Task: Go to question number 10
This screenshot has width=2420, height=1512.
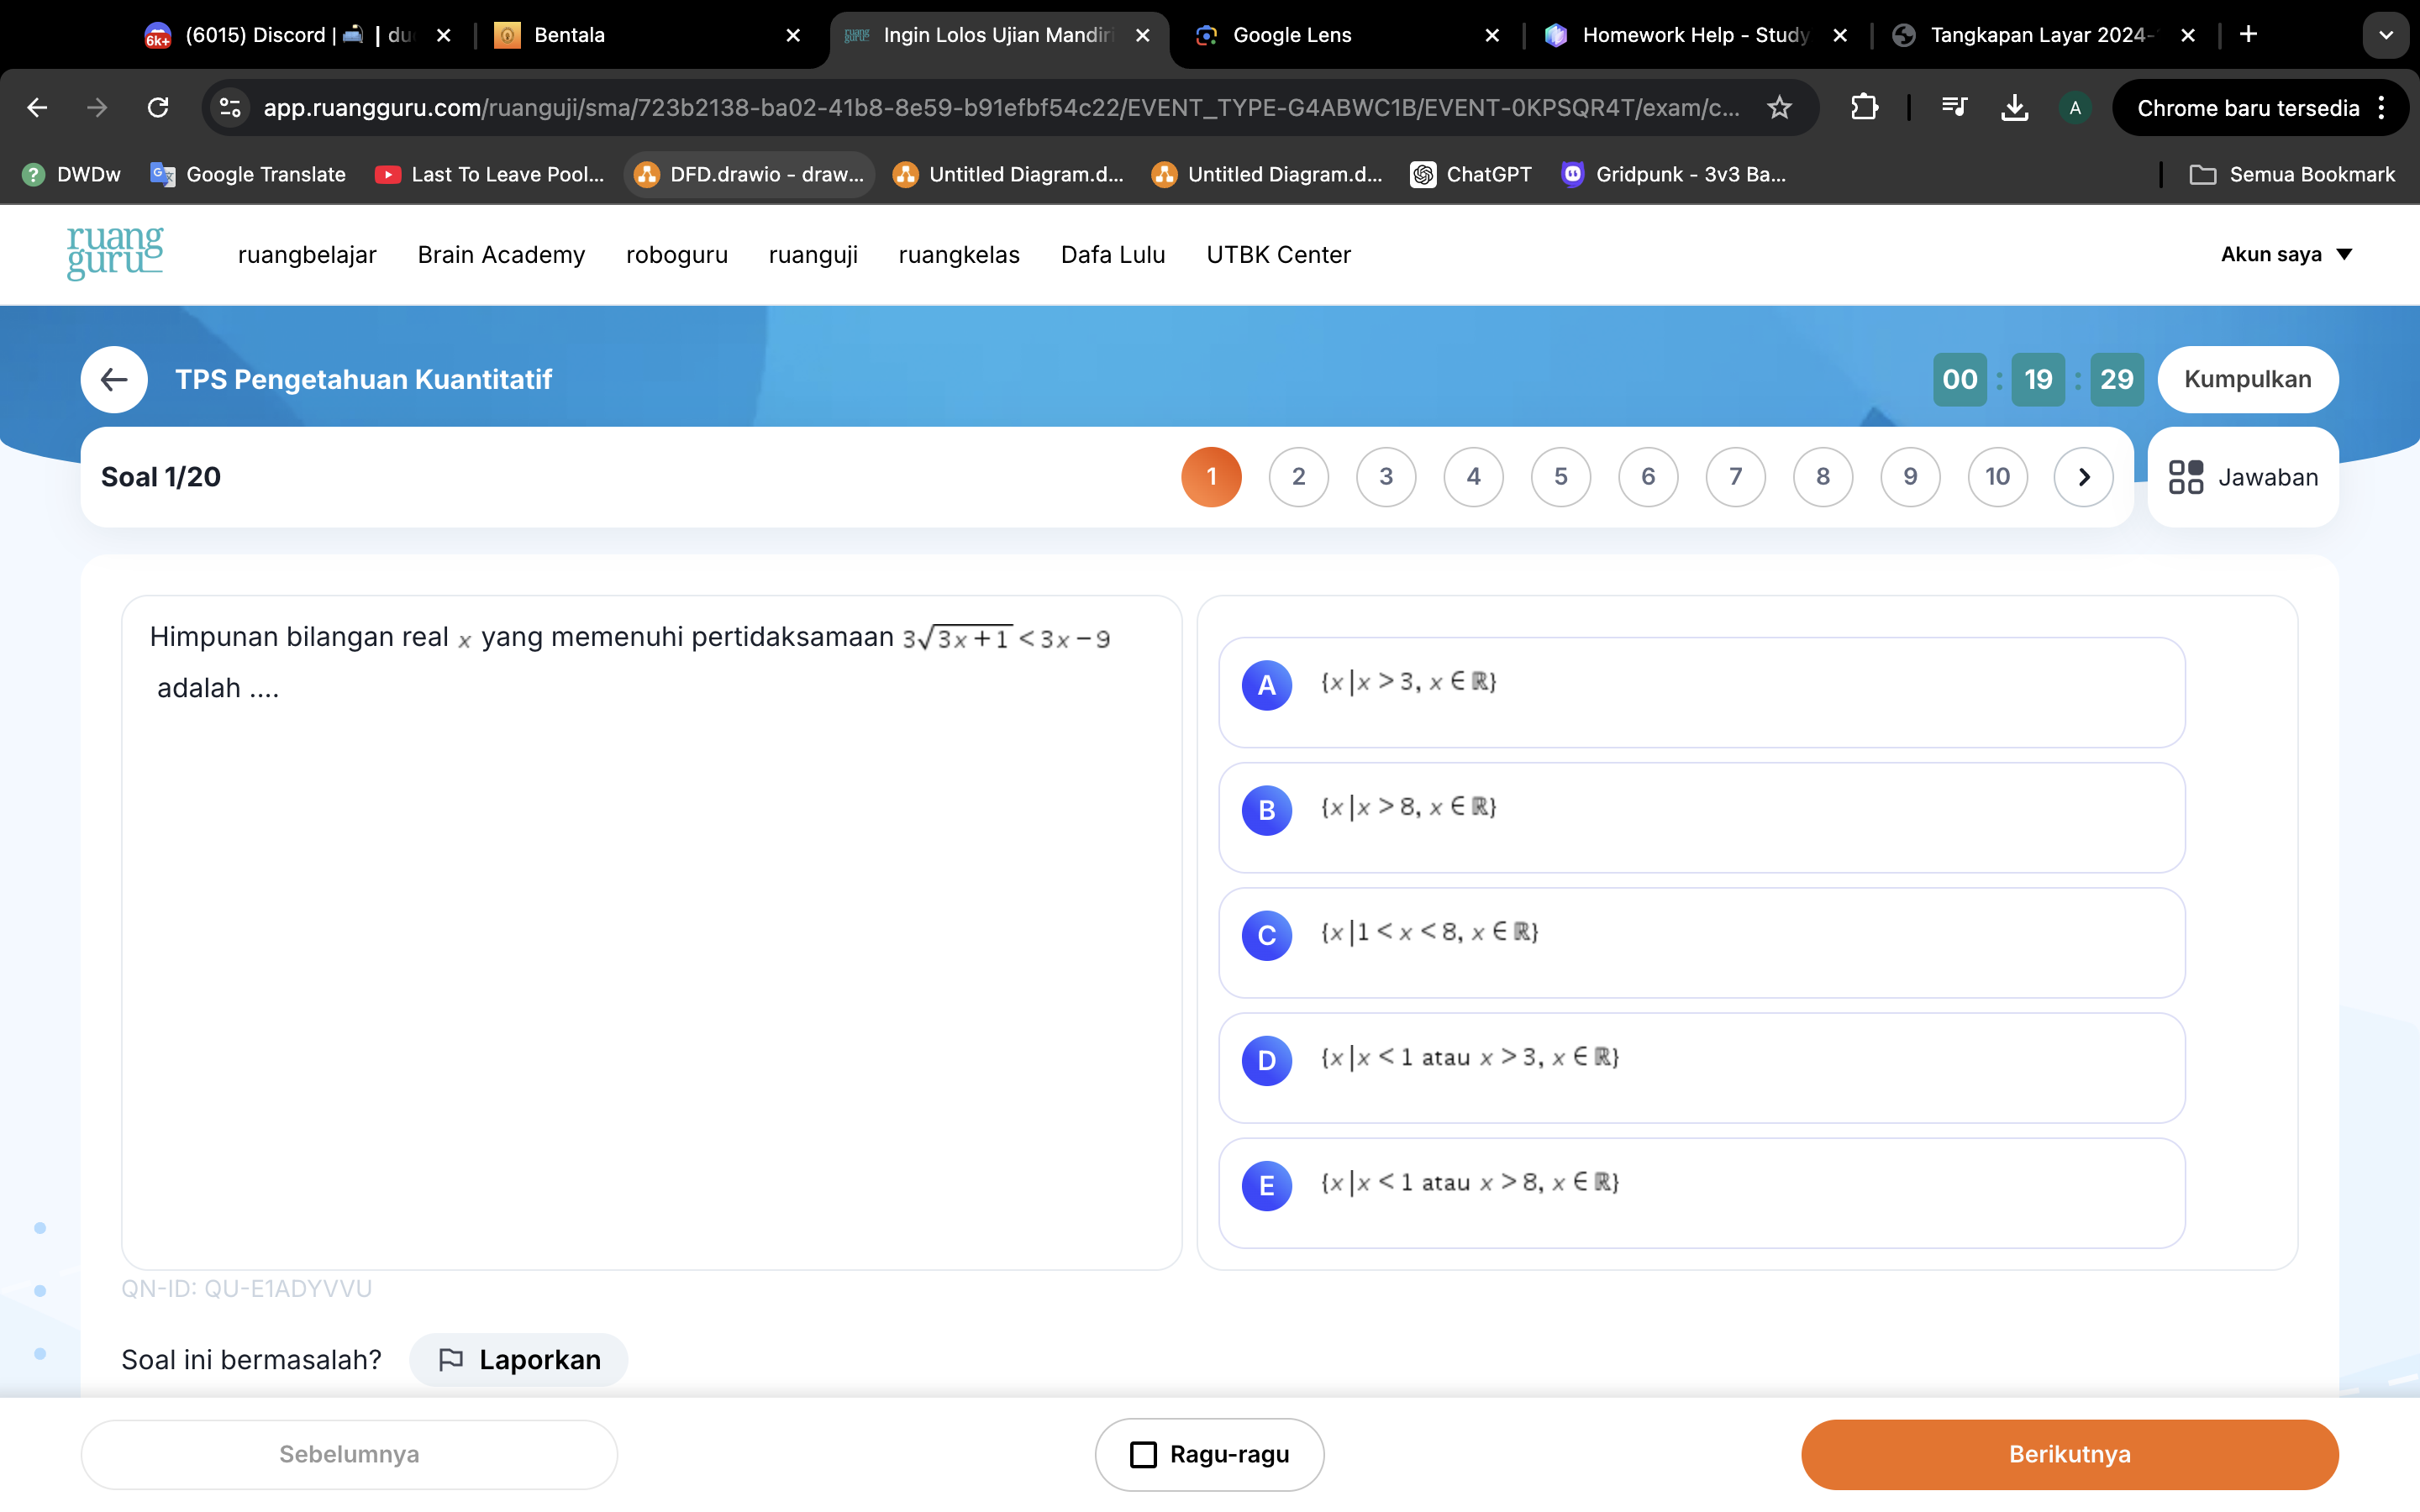Action: pyautogui.click(x=1997, y=476)
